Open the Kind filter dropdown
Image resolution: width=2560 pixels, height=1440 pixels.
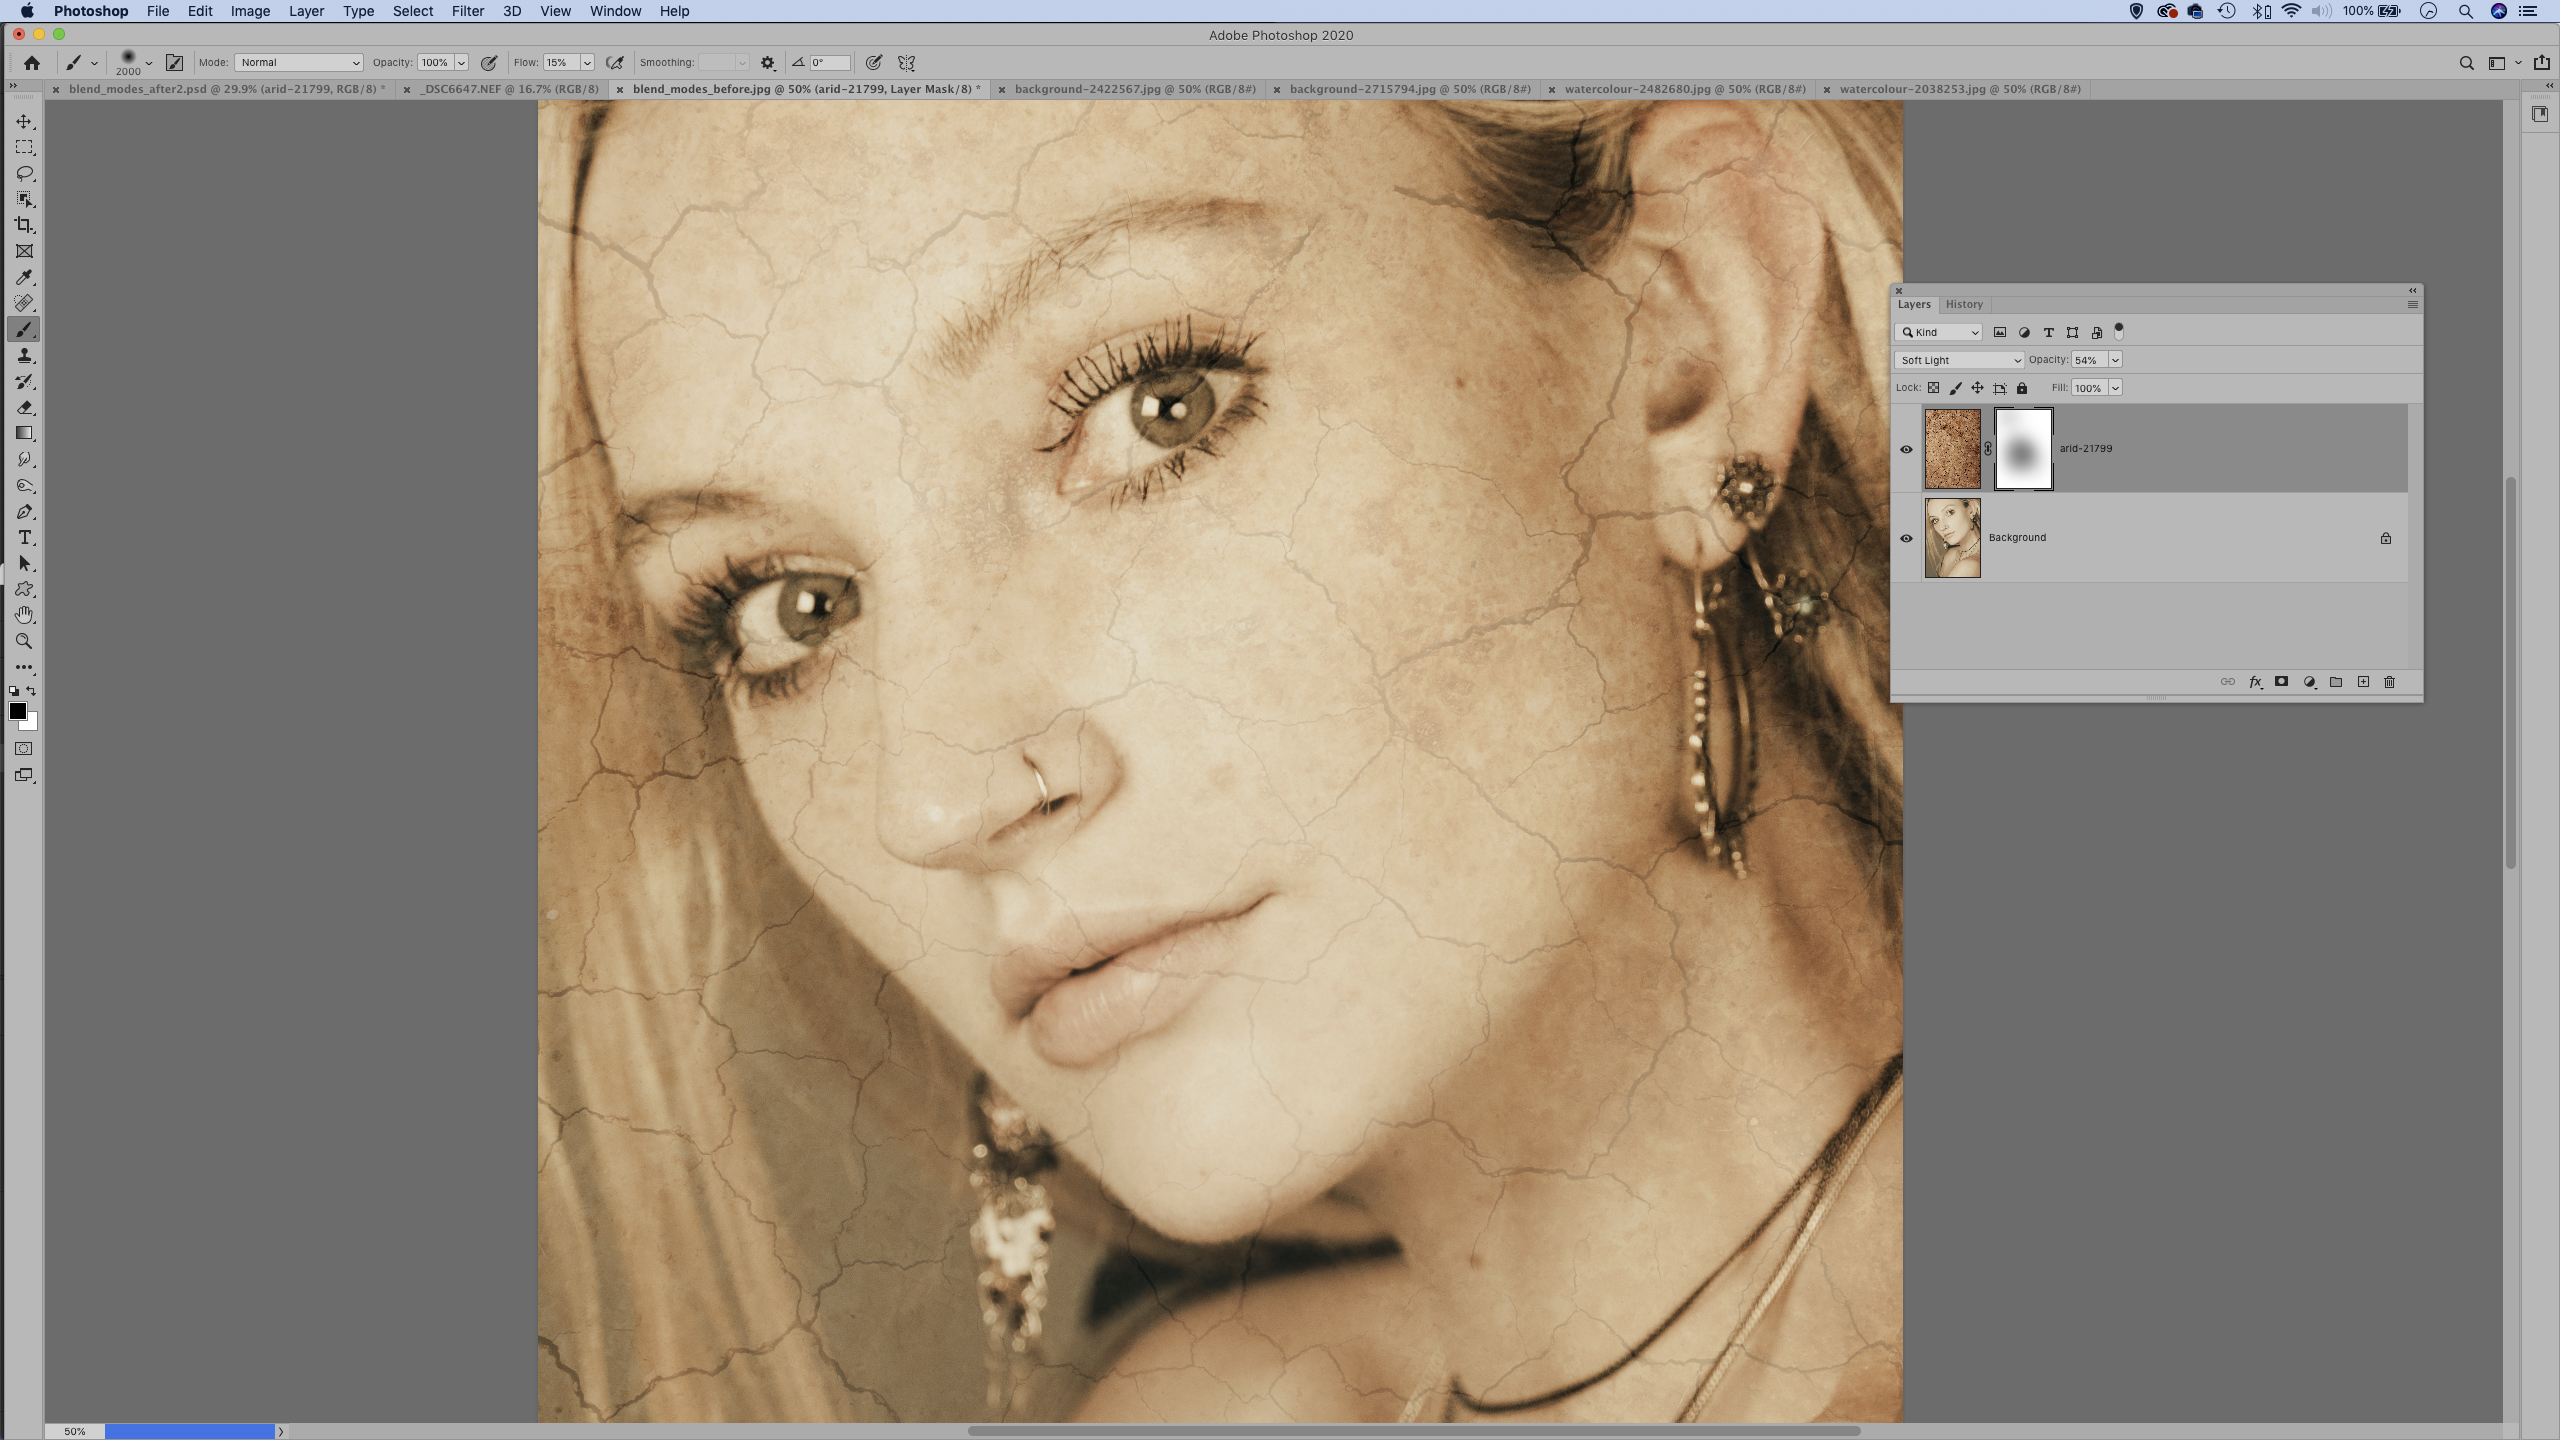(1939, 332)
